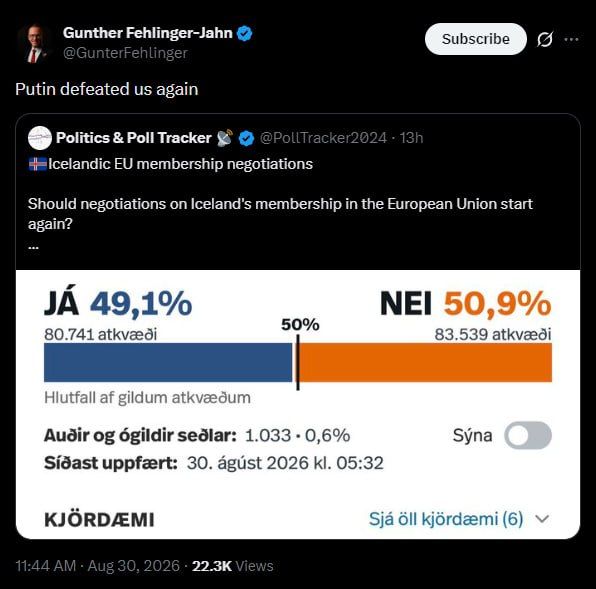Toggle the Sýna switch on
596x589 pixels.
pos(528,435)
